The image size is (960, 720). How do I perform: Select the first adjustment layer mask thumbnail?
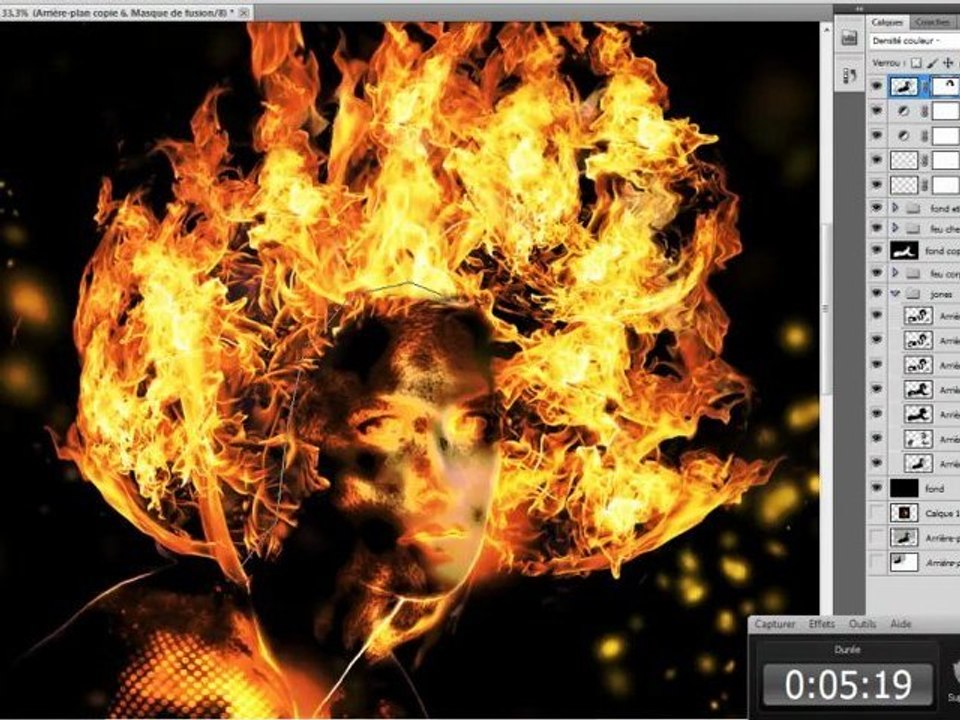[945, 111]
